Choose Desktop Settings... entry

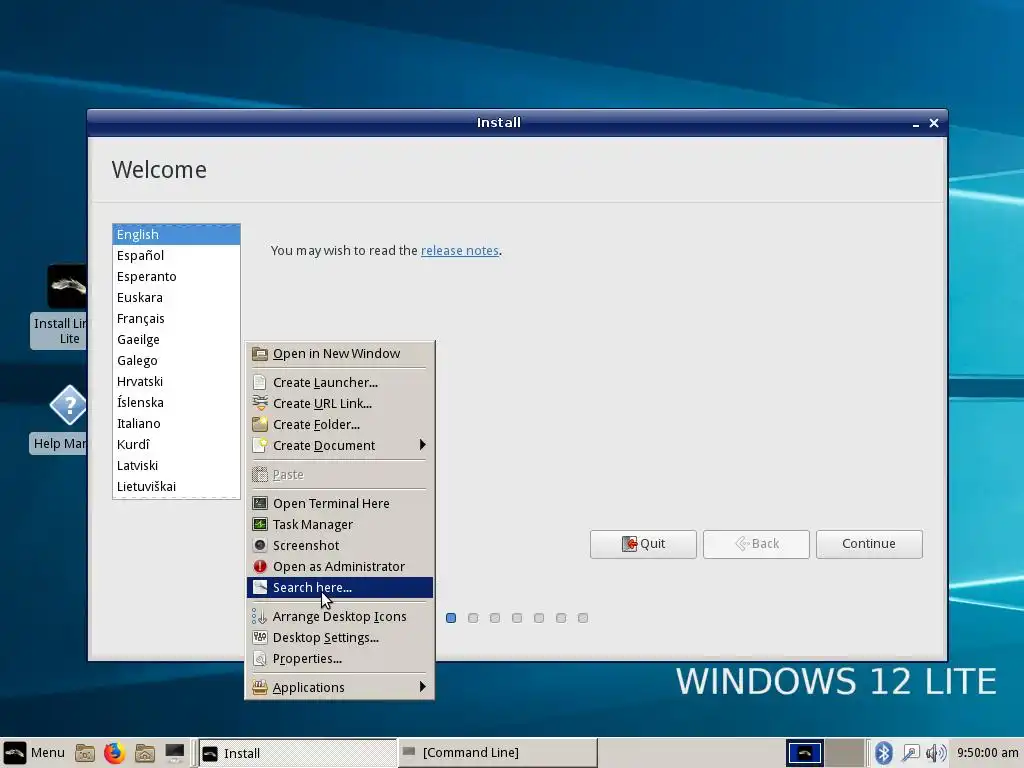[x=340, y=637]
